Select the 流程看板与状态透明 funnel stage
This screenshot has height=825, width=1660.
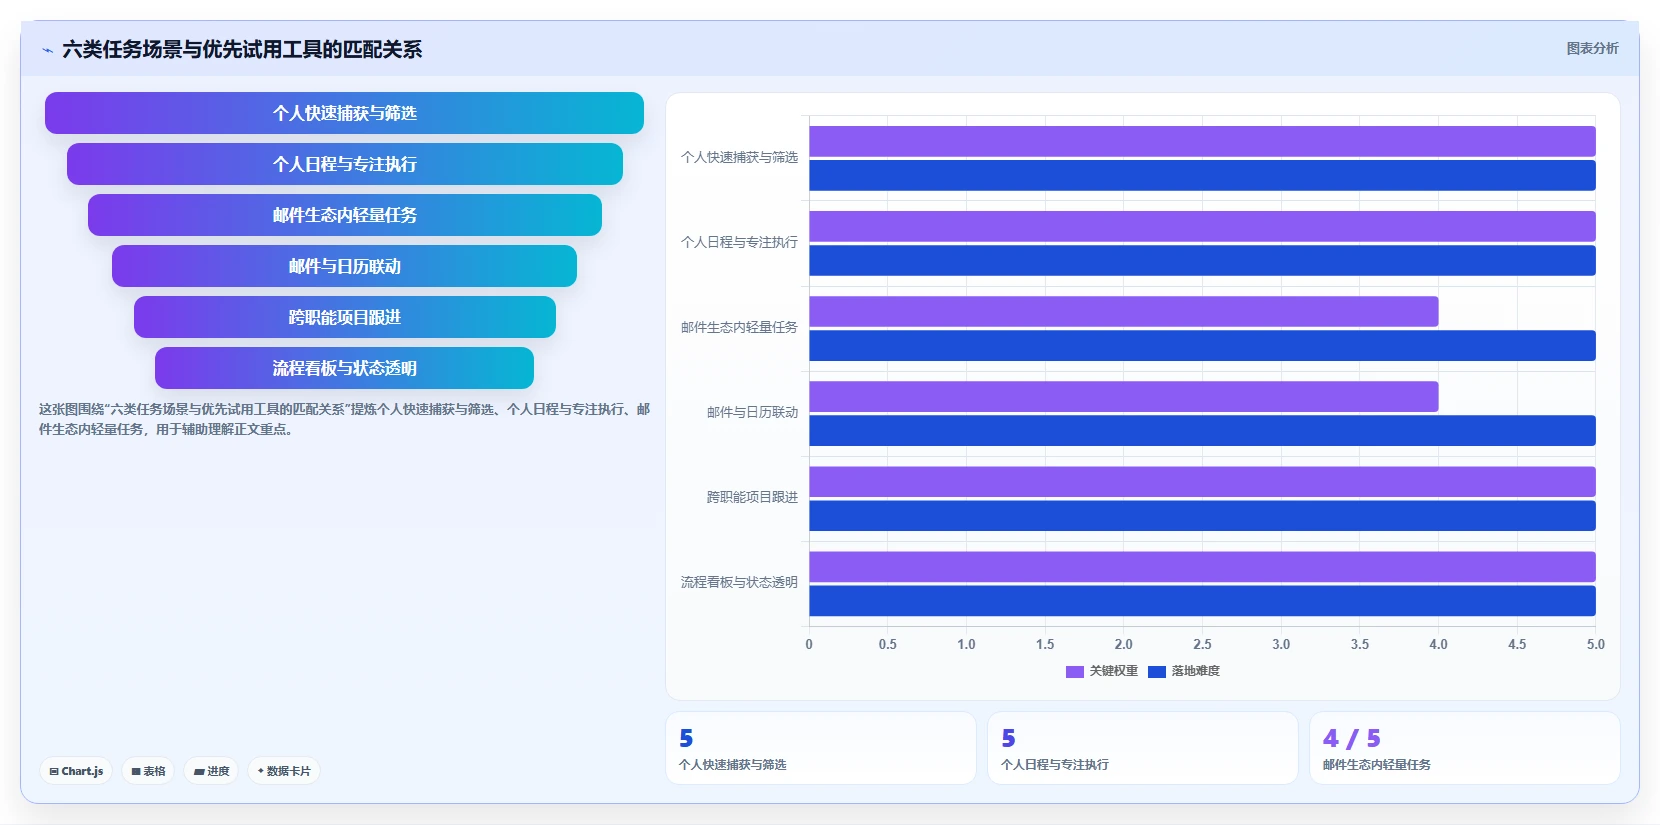(x=344, y=368)
